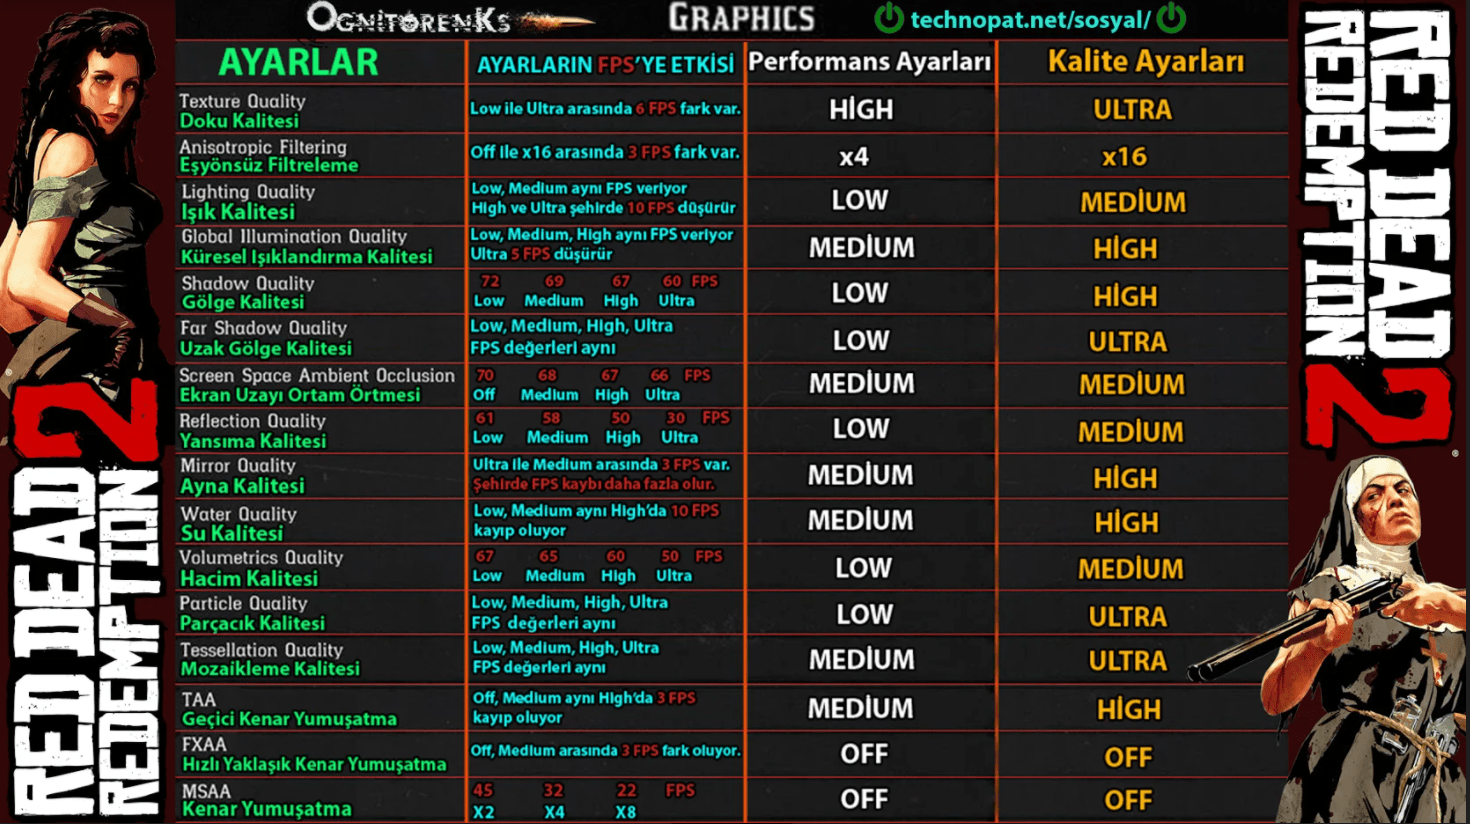Screen dimensions: 1470x824
Task: Click the bullet icon beside the OgnitorenKs logo
Action: click(x=557, y=20)
